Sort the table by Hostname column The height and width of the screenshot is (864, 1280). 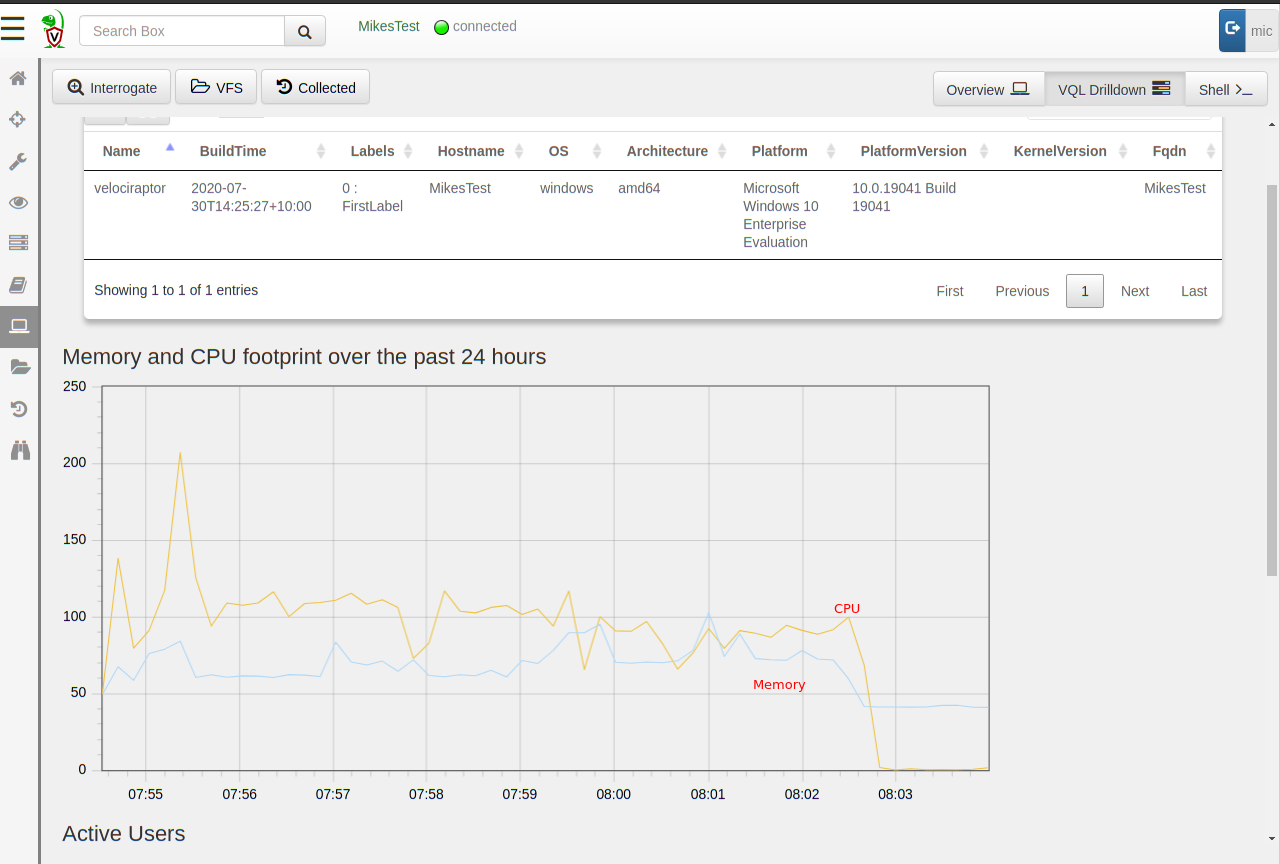click(471, 151)
